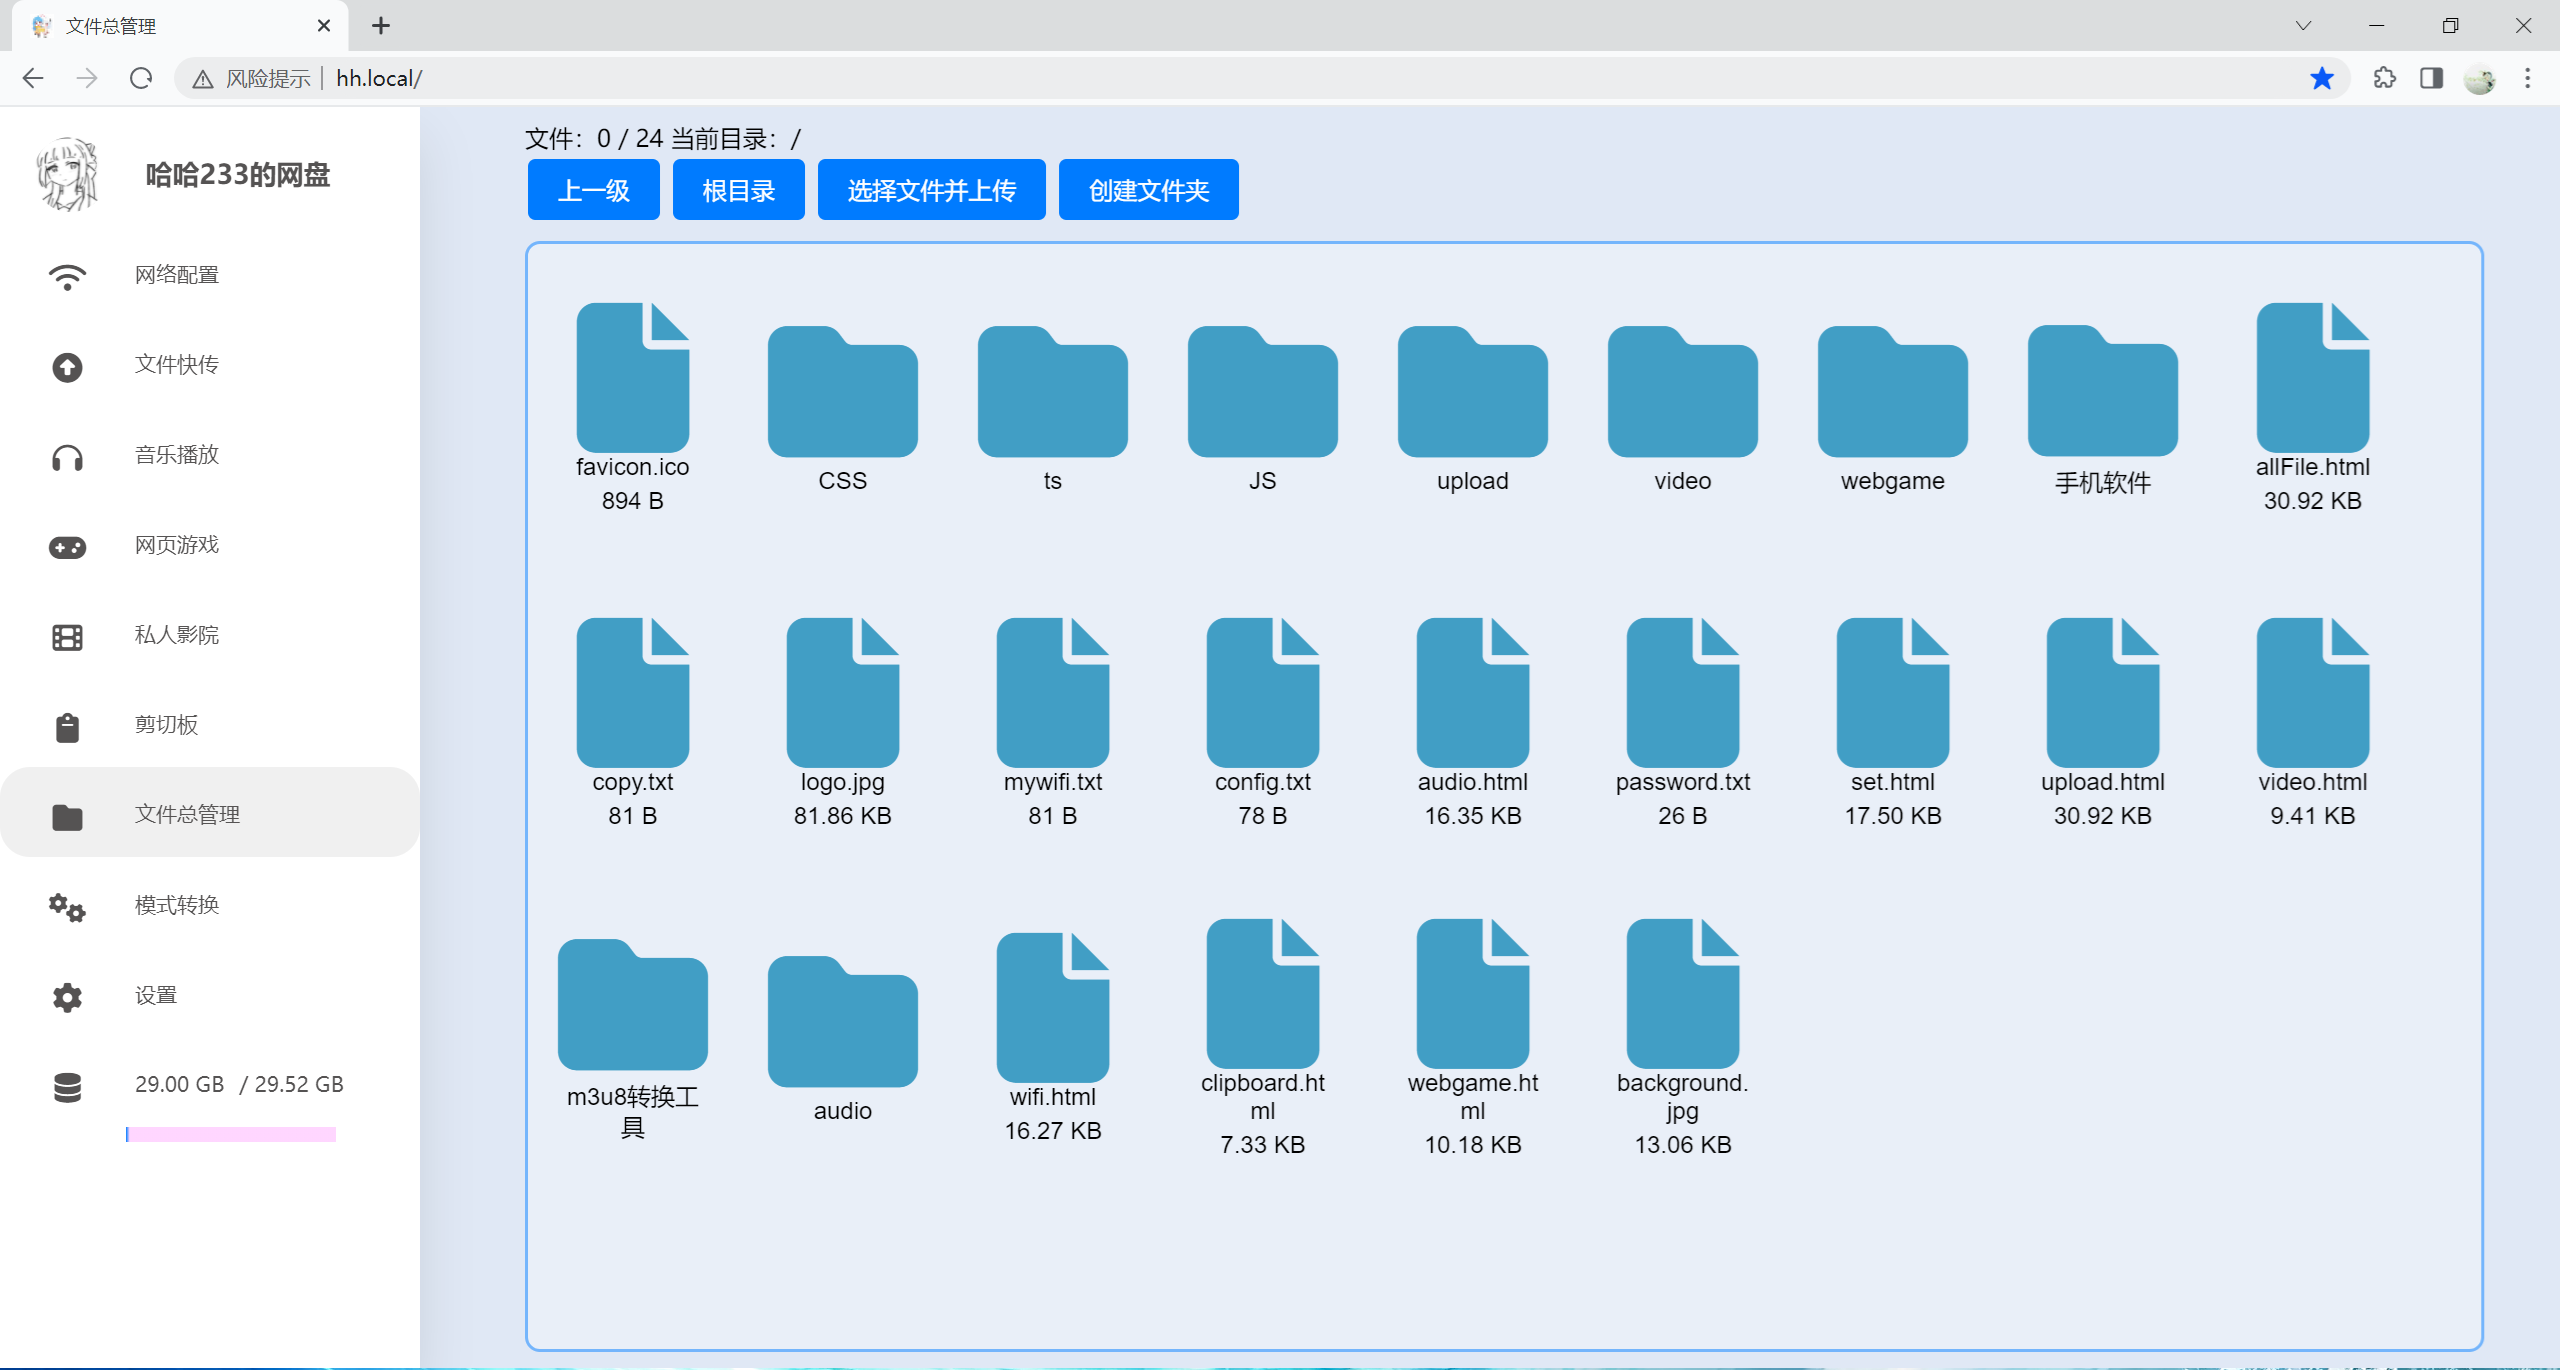Image resolution: width=2560 pixels, height=1370 pixels.
Task: Select the favicon.ico file icon
Action: (632, 378)
